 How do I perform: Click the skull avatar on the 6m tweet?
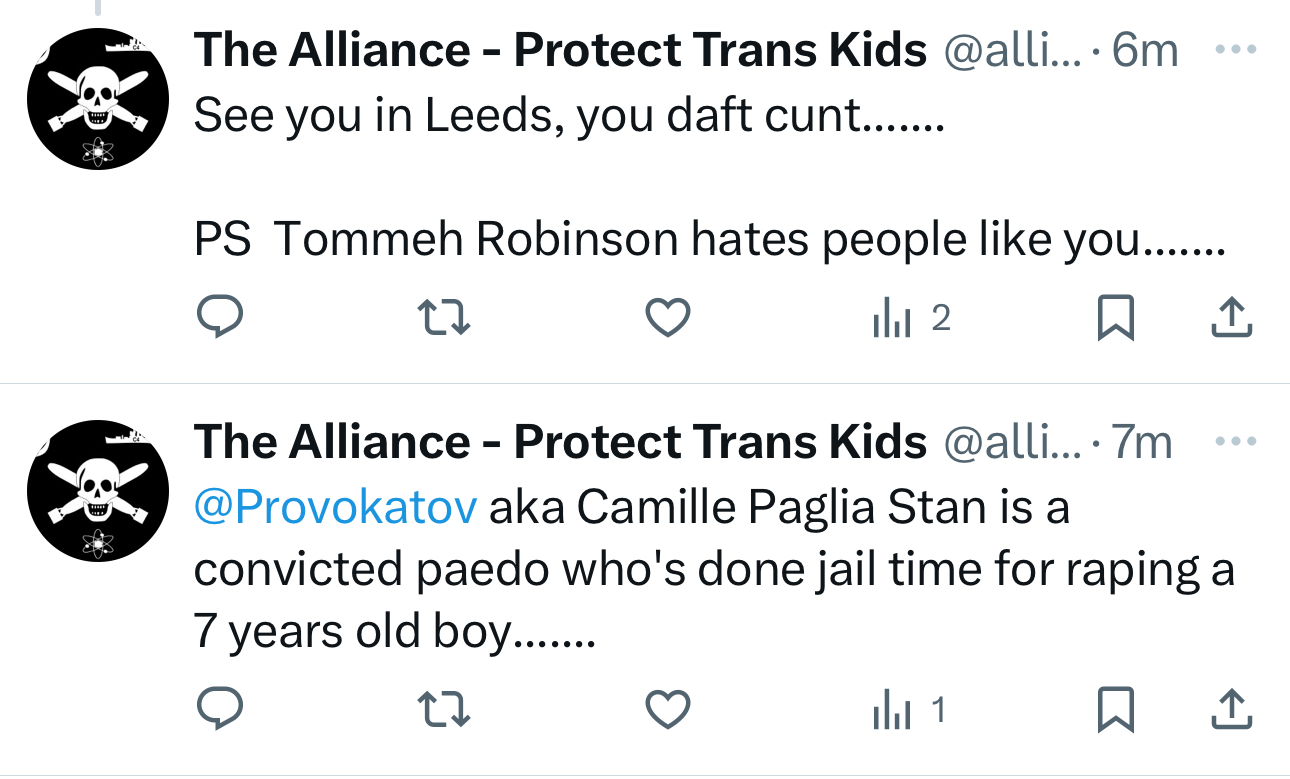pyautogui.click(x=97, y=98)
